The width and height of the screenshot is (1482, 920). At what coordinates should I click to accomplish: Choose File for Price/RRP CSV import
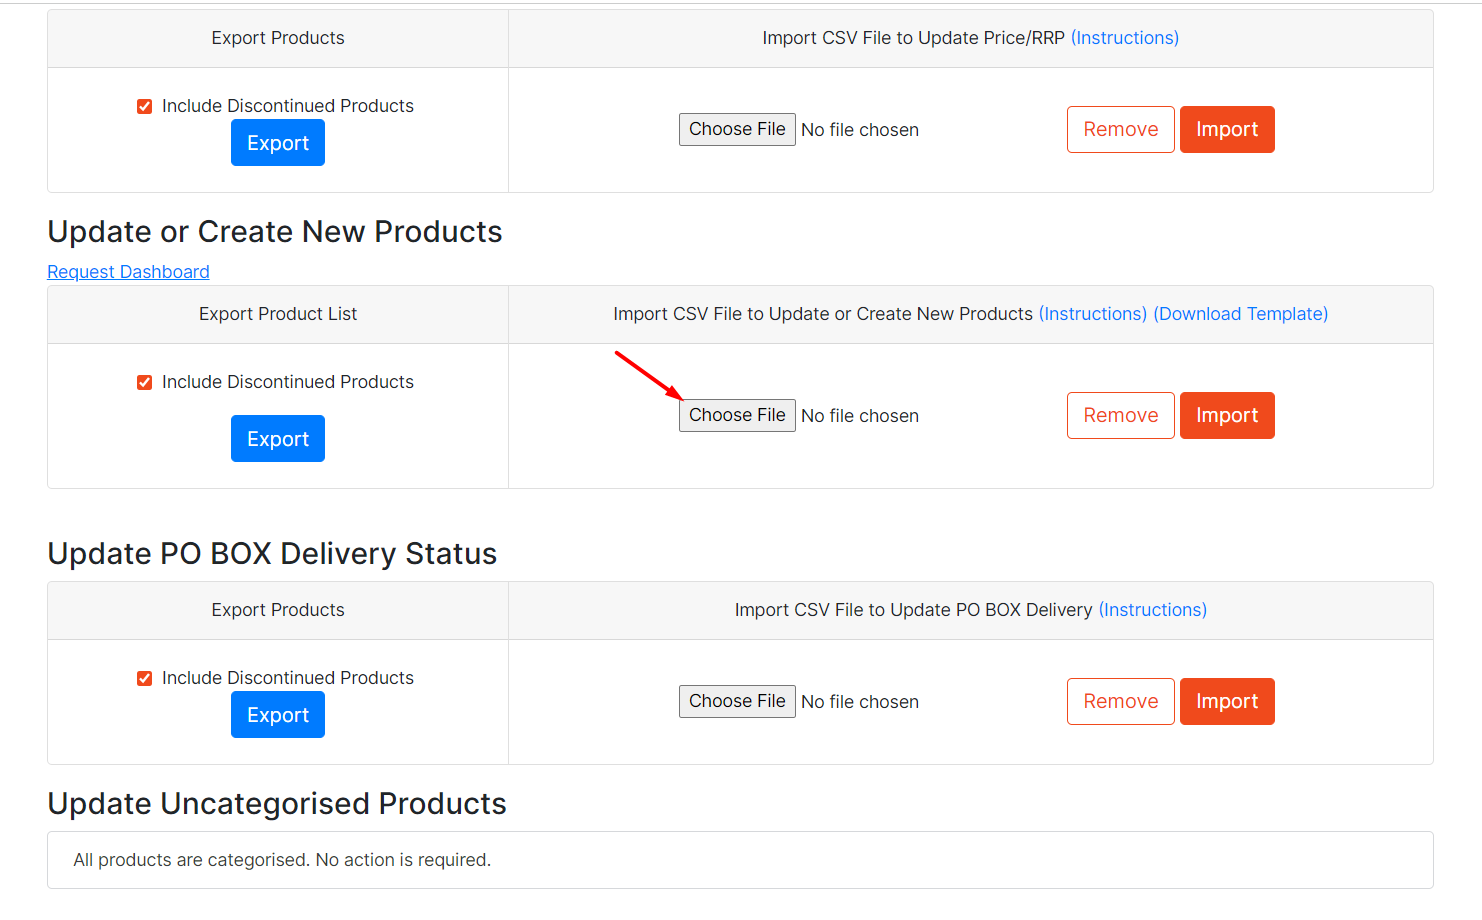737,130
